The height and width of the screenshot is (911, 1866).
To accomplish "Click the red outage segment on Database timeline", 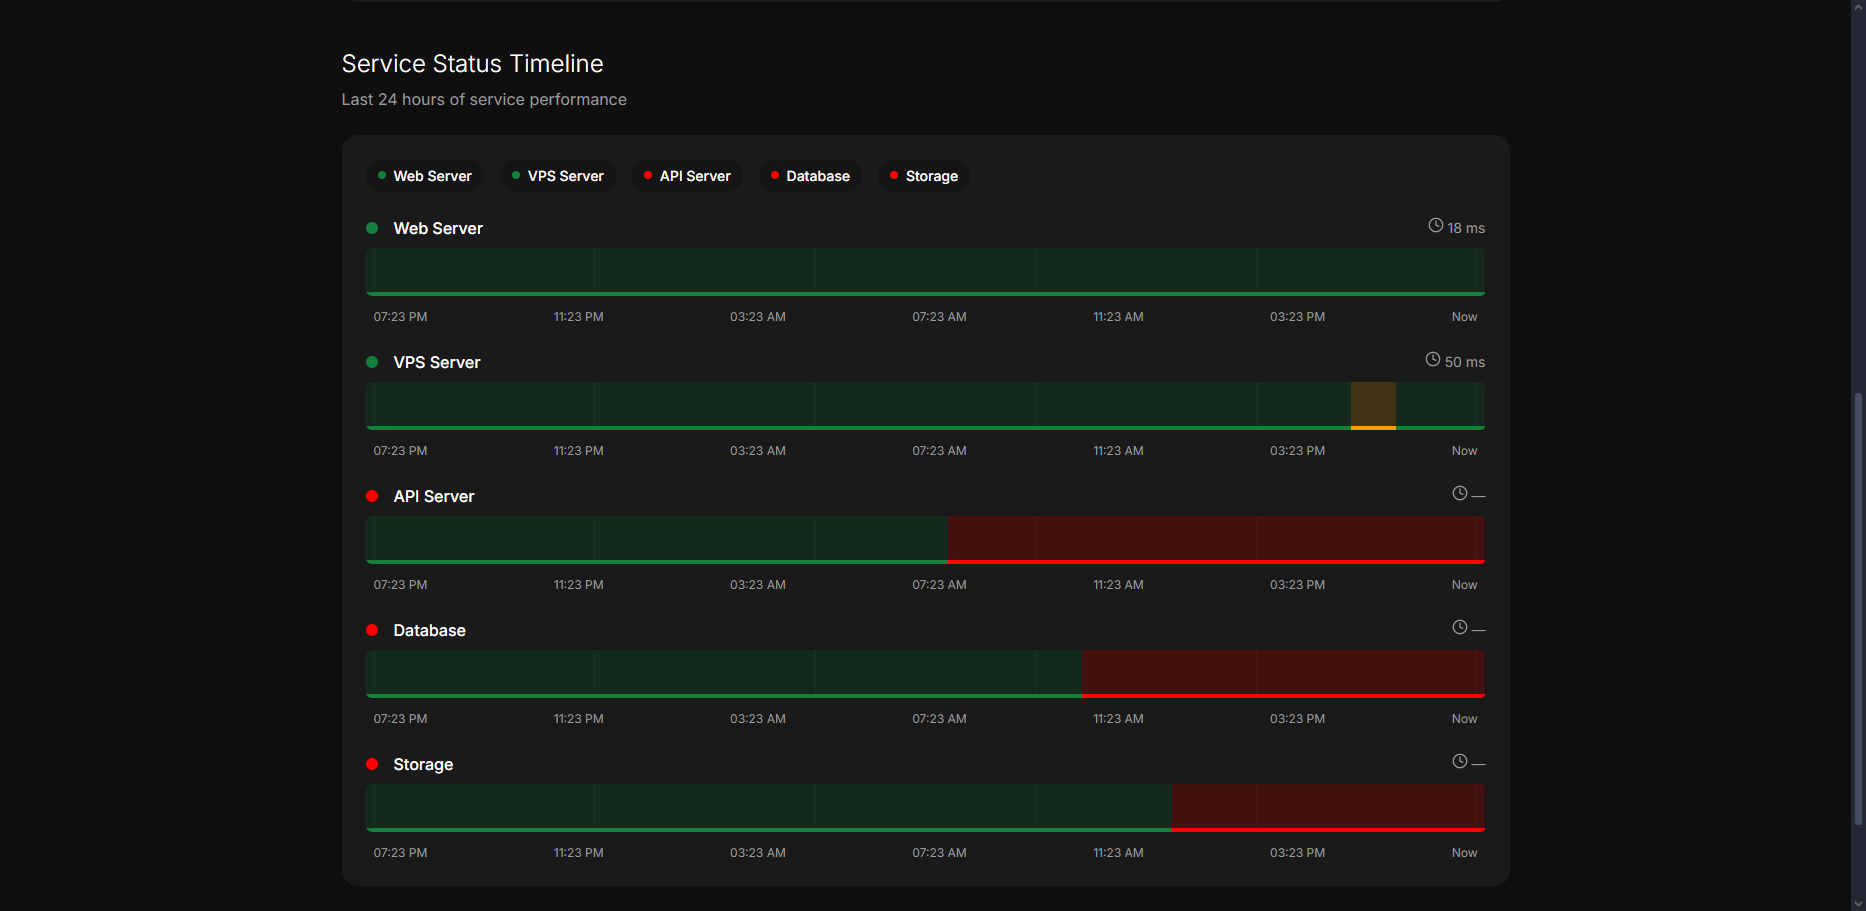I will [x=1282, y=673].
